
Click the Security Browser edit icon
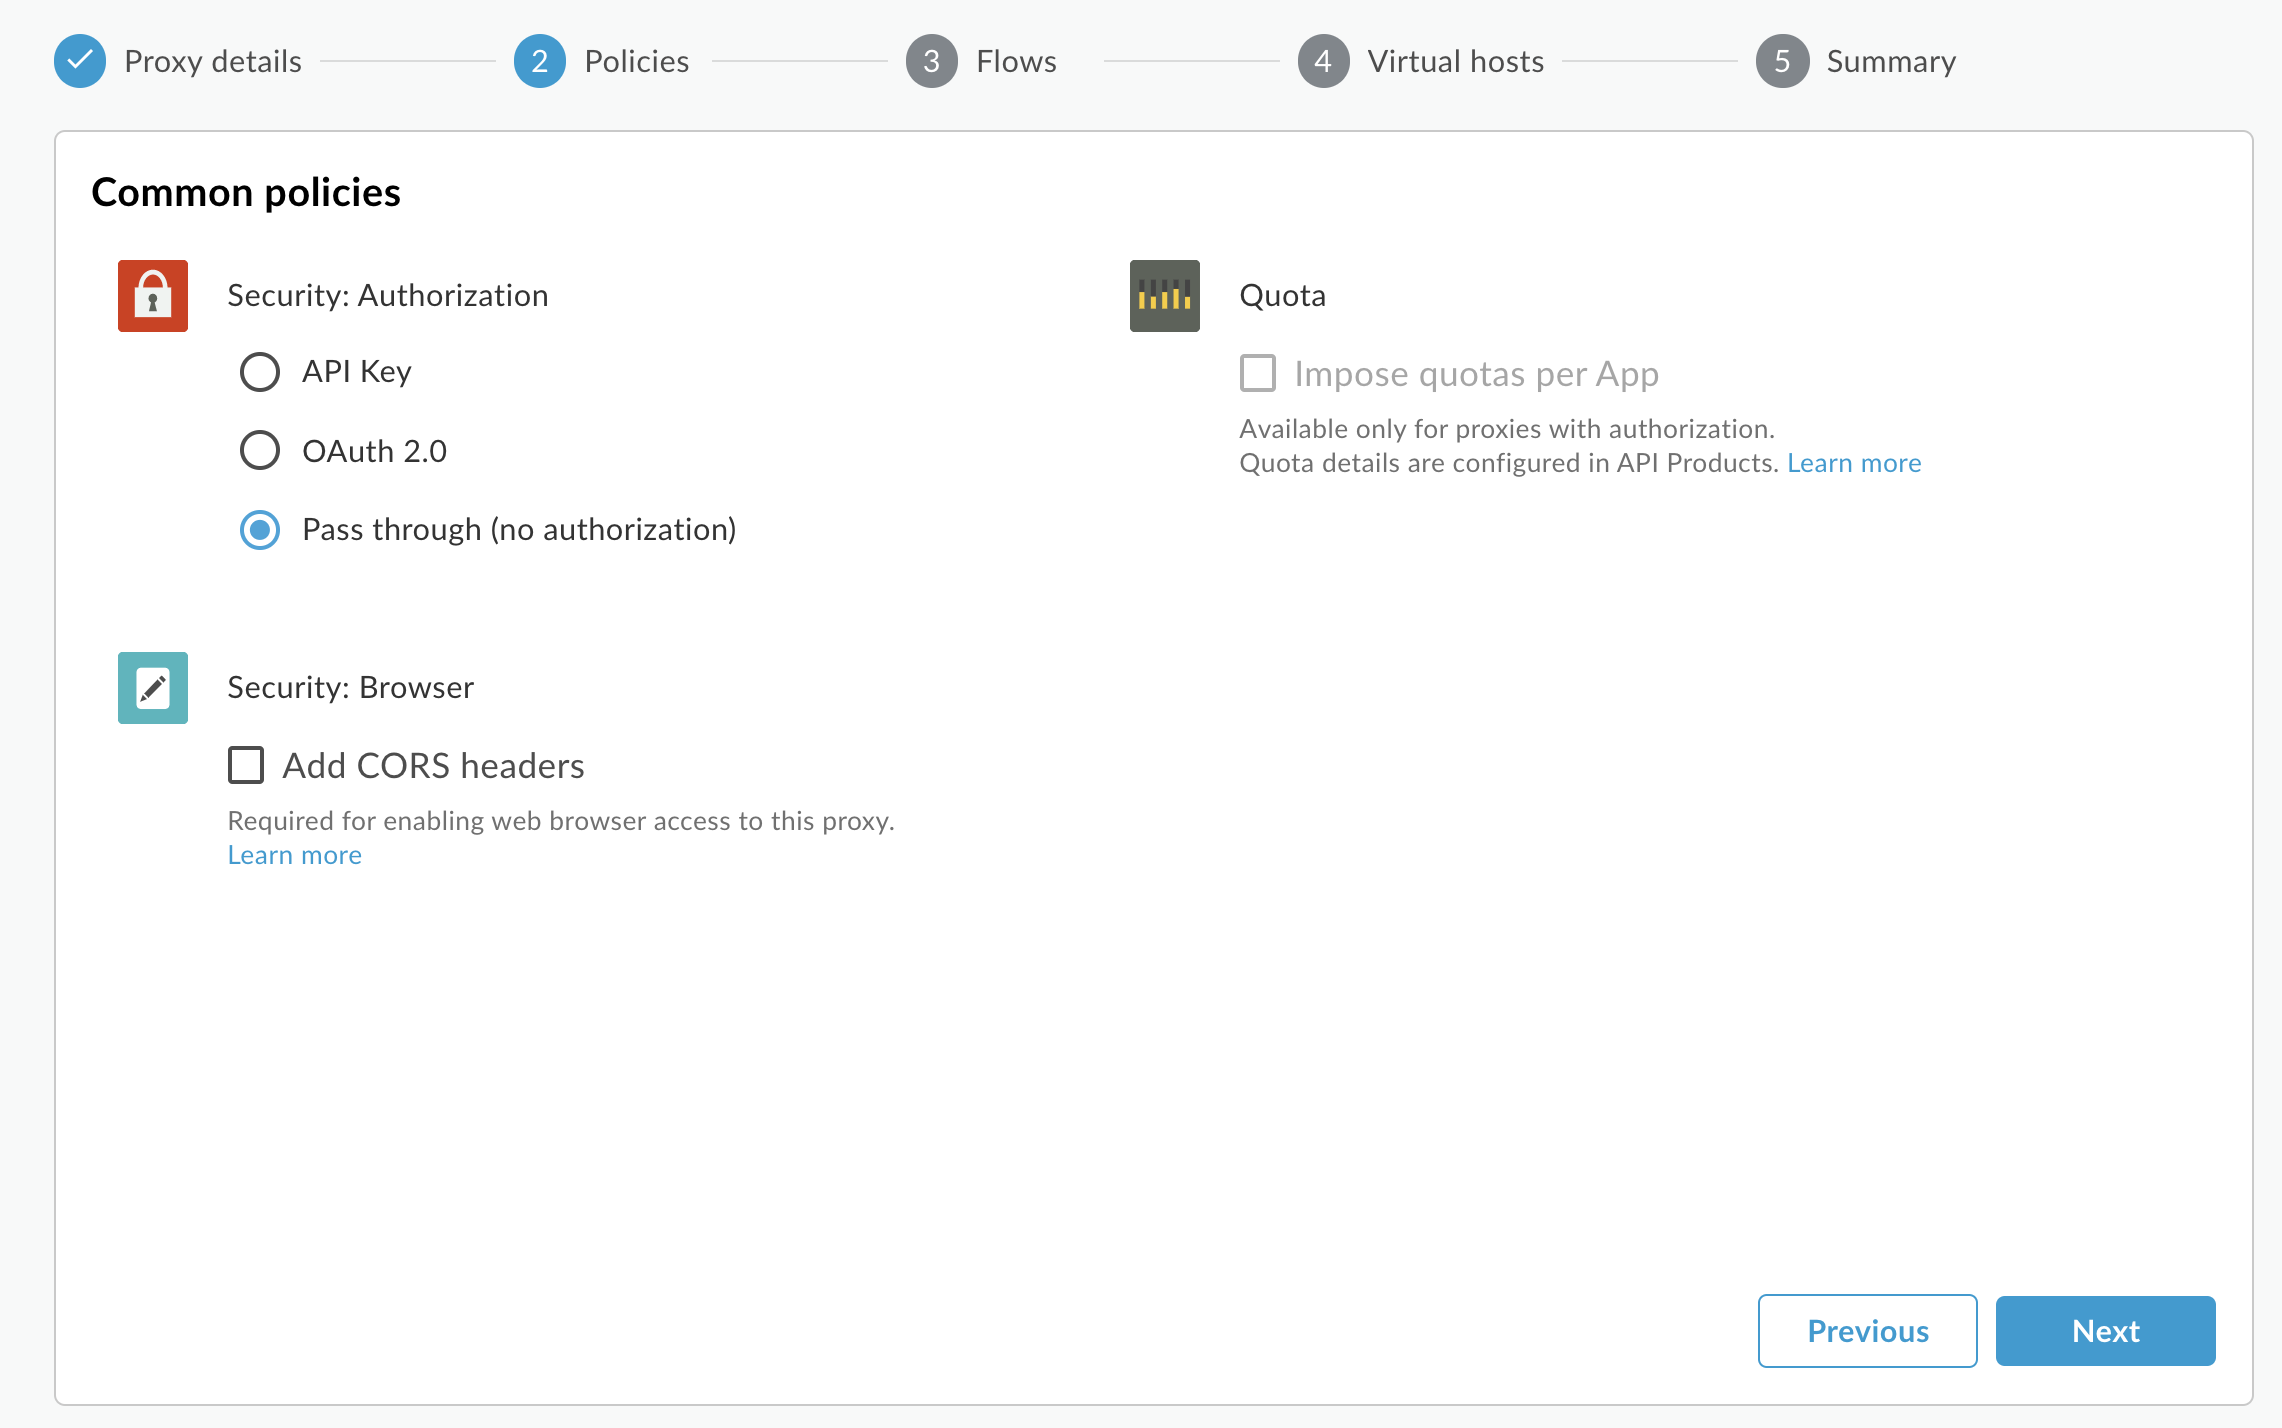click(153, 688)
